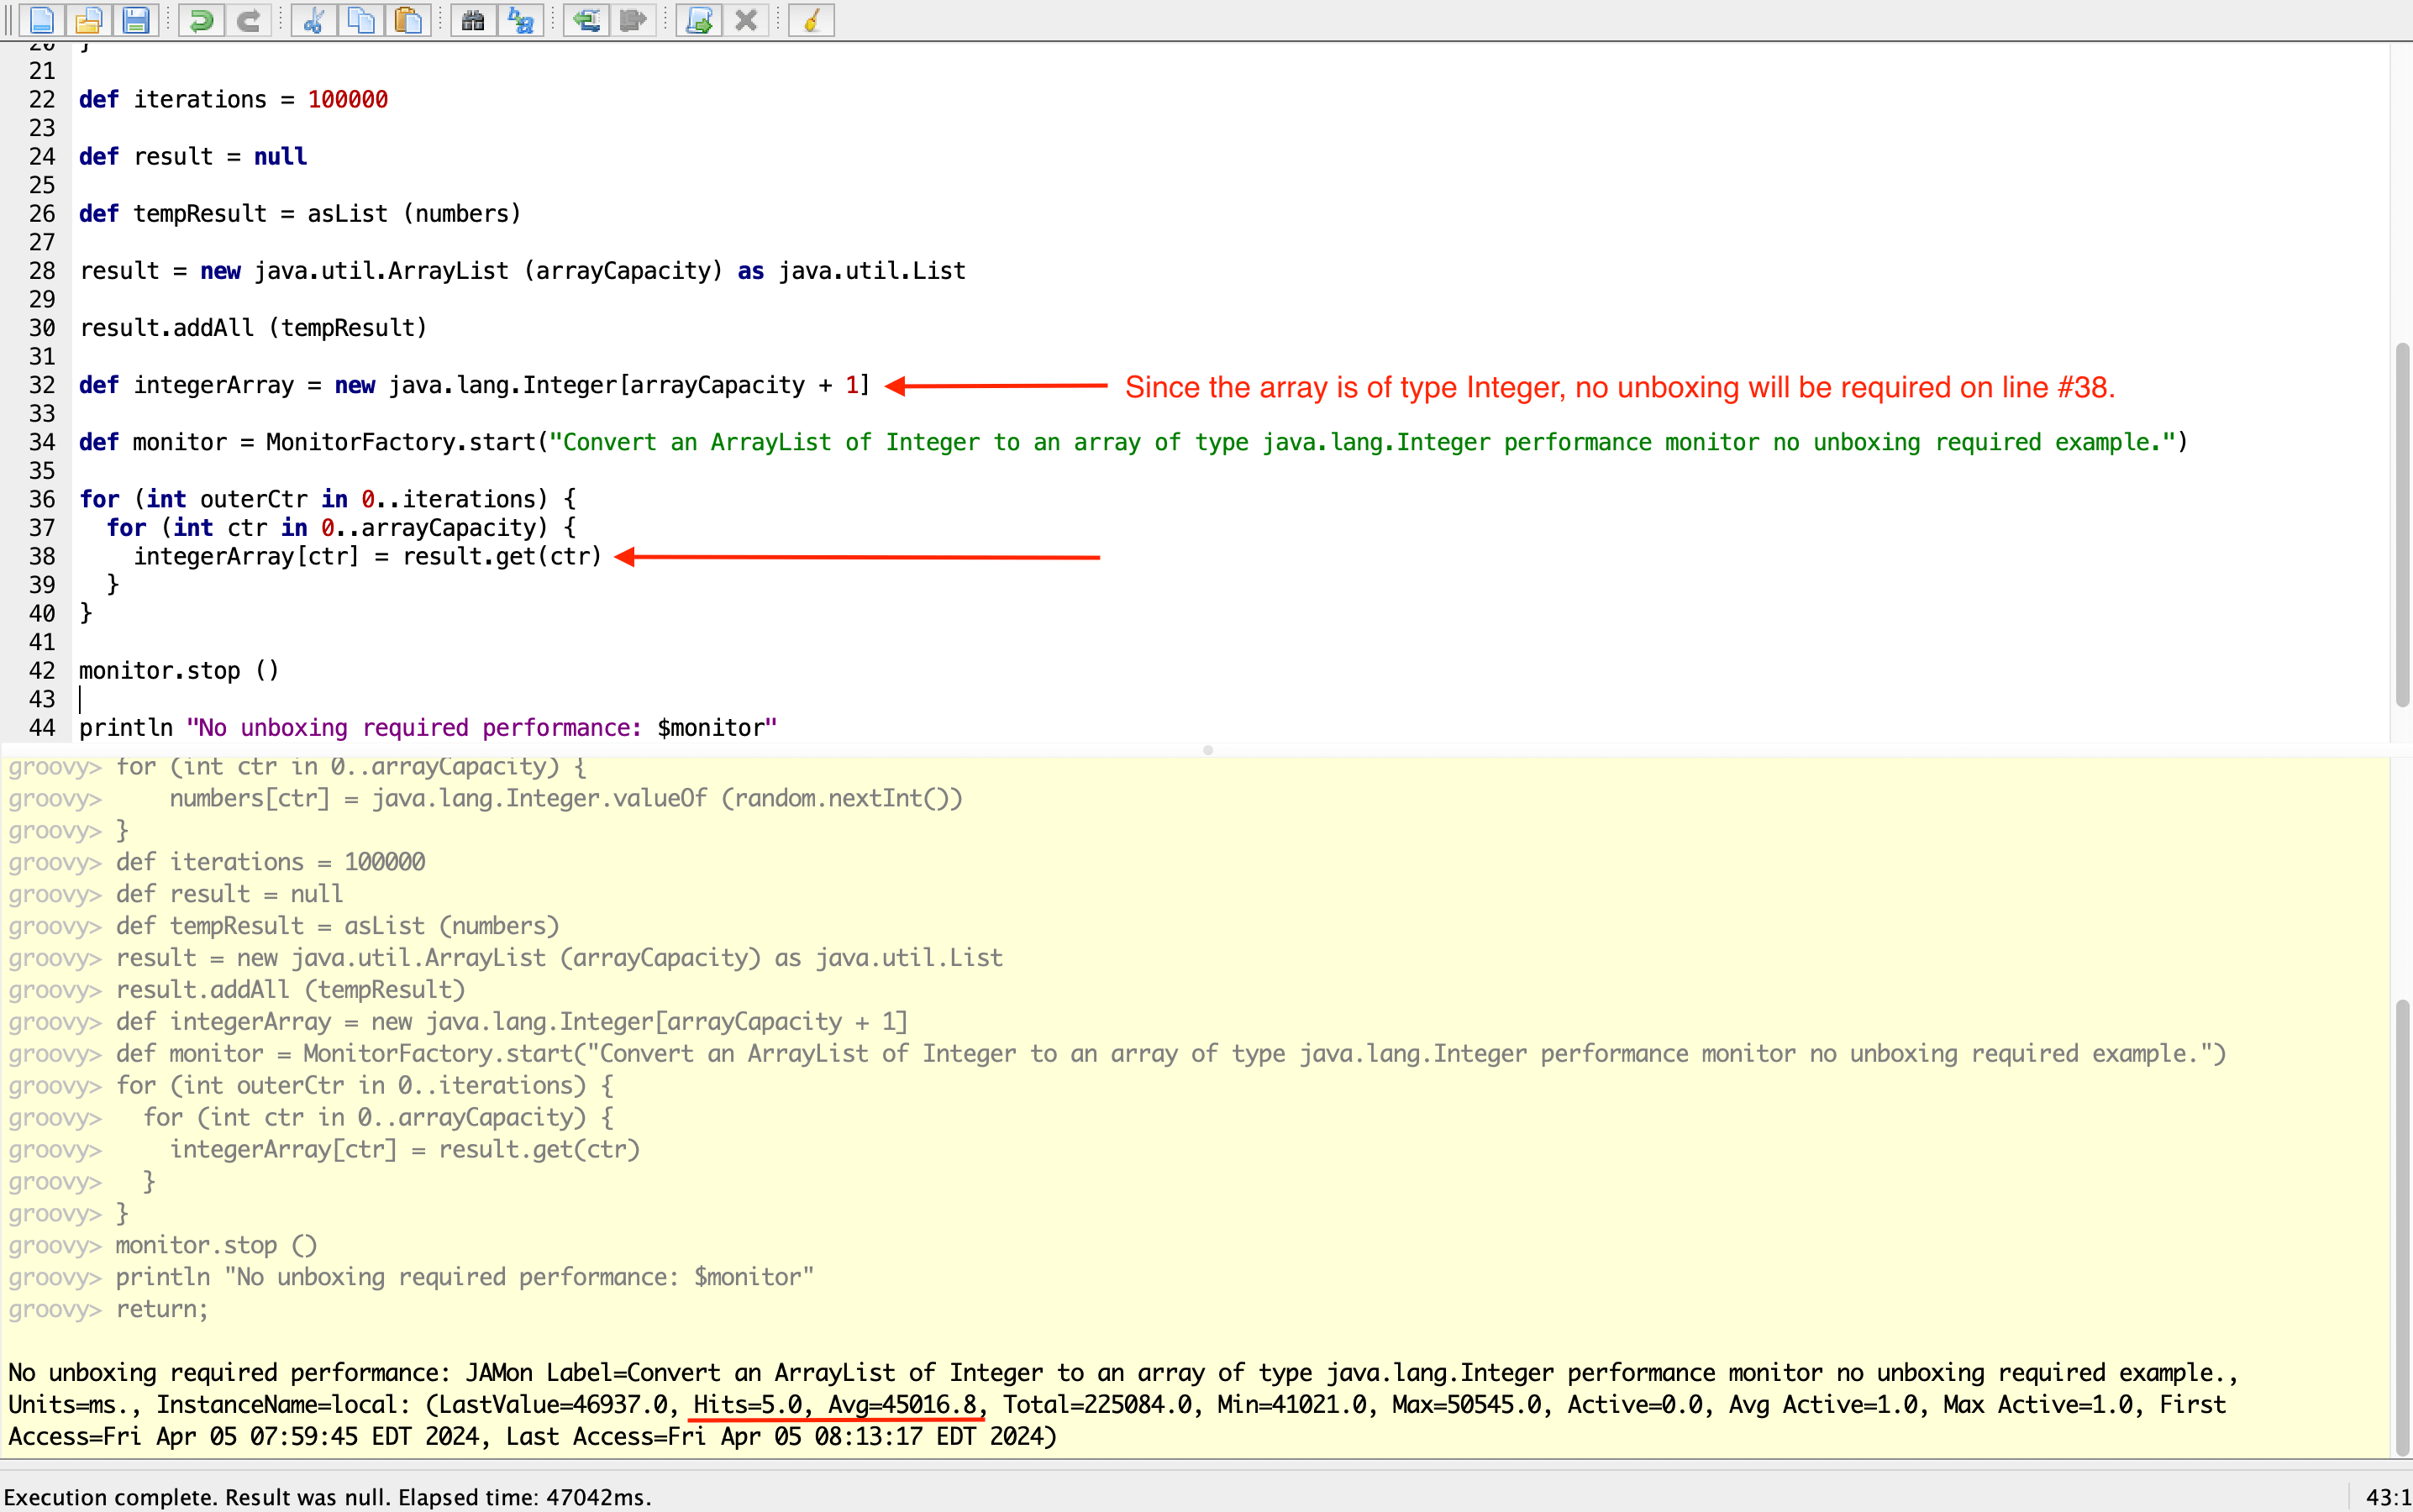Click 'integerArray[ctr] = result.get(ctr)' on line 38
2413x1512 pixels.
click(368, 556)
